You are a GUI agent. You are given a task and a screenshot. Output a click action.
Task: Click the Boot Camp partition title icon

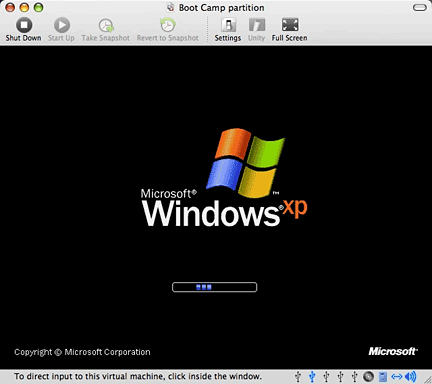pyautogui.click(x=171, y=7)
